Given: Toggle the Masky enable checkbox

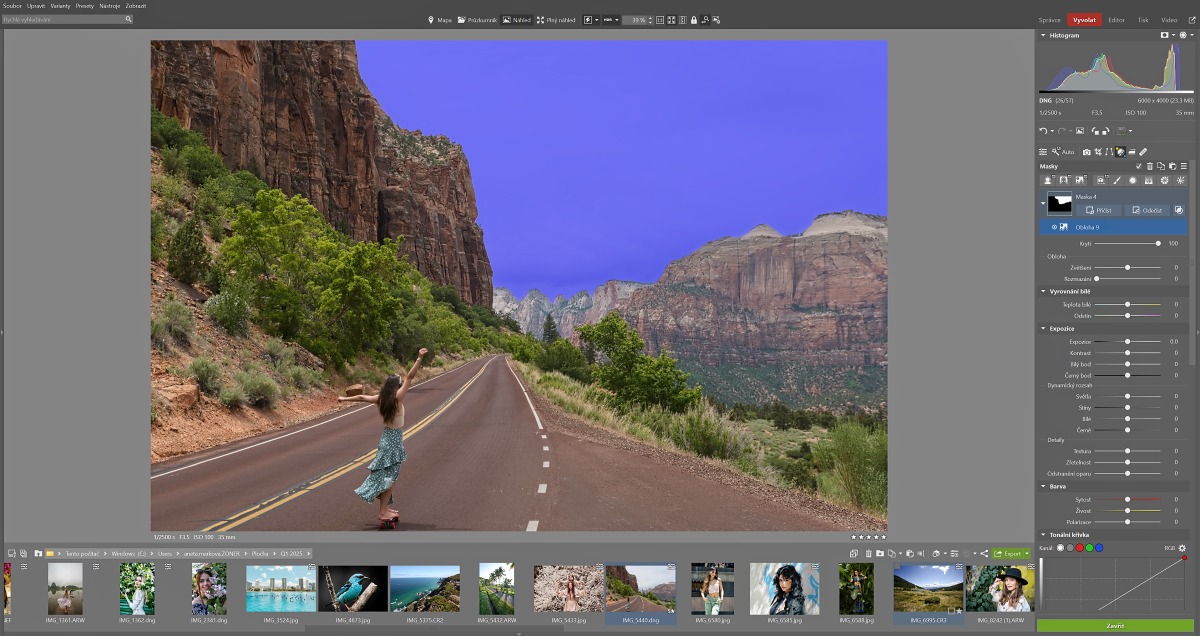Looking at the screenshot, I should 1138,166.
